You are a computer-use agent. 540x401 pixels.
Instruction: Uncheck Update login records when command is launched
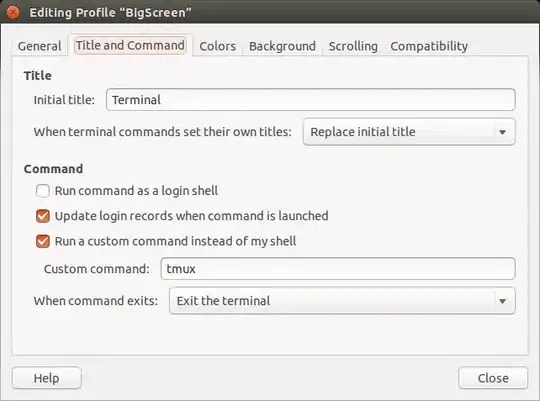(x=43, y=216)
